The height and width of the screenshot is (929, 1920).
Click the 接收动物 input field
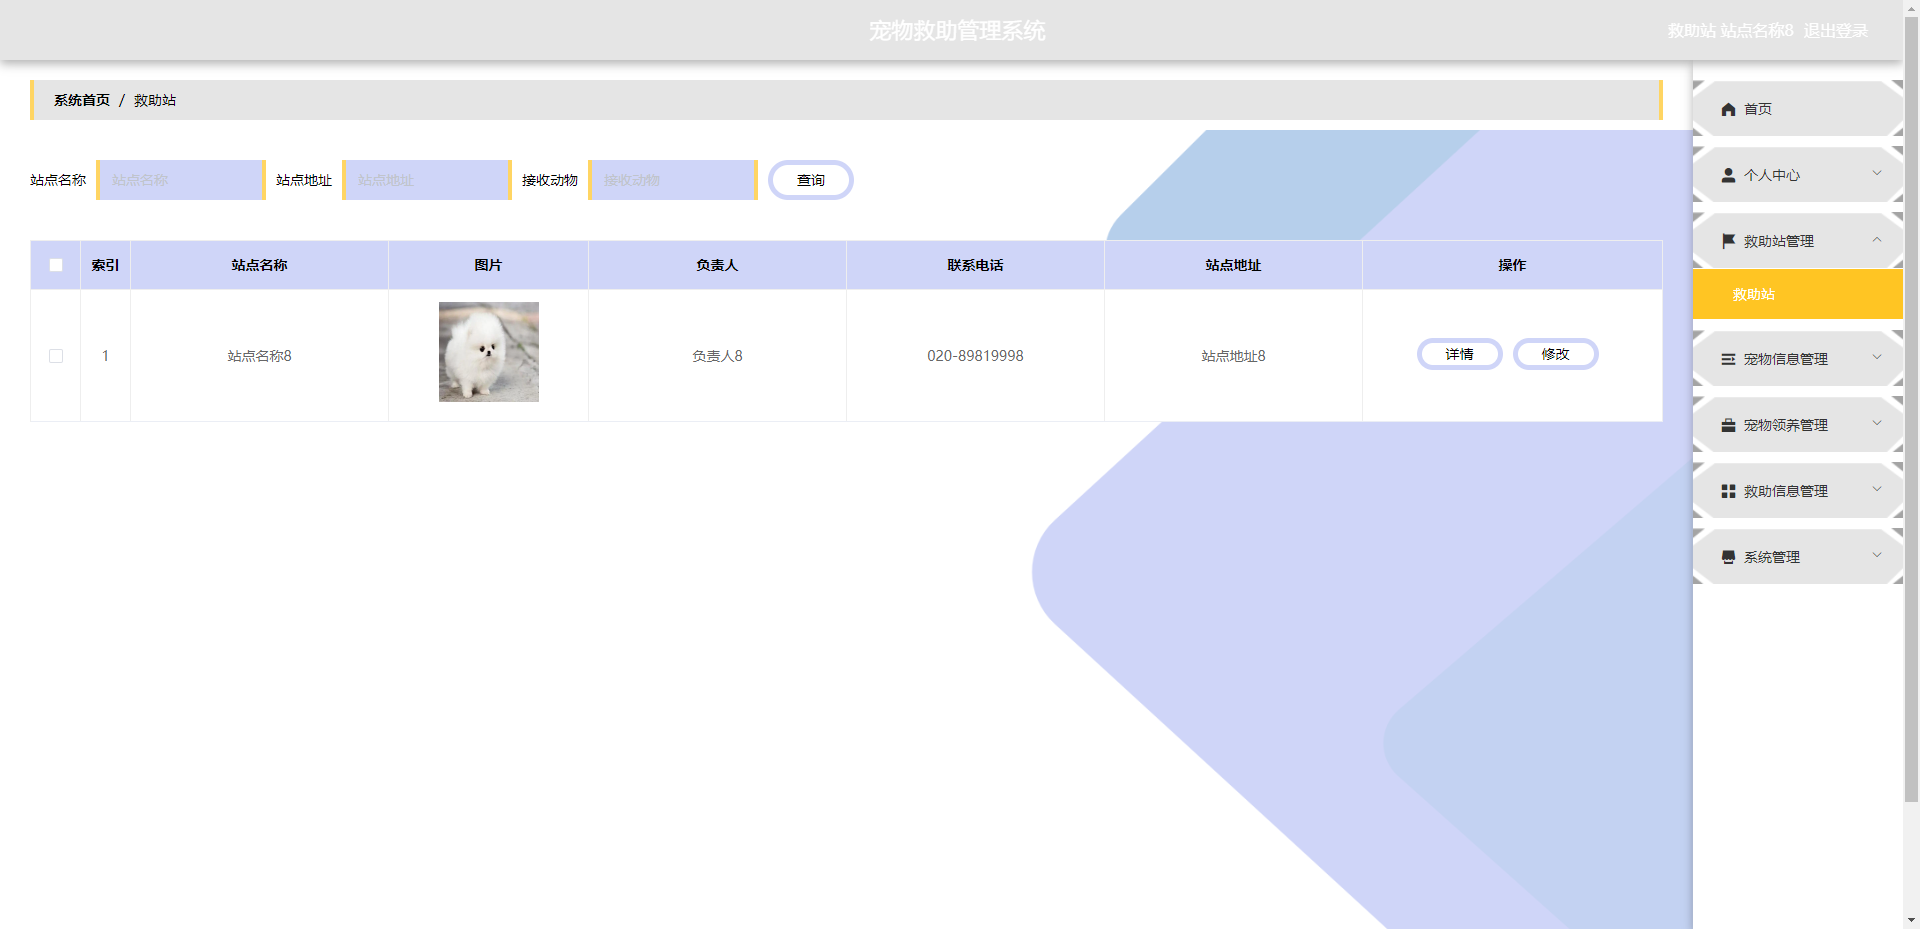[671, 180]
